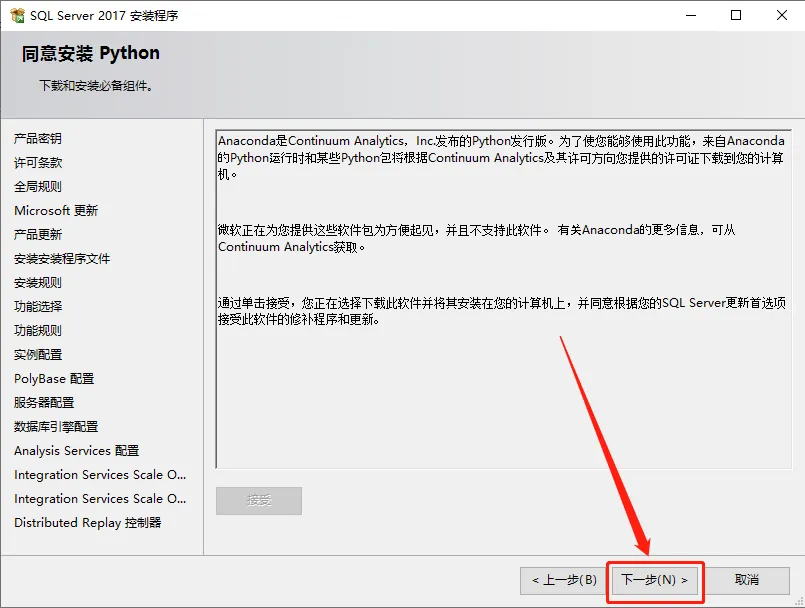Select 产品更新 step in sidebar
Screen dimensions: 805x608
point(38,235)
